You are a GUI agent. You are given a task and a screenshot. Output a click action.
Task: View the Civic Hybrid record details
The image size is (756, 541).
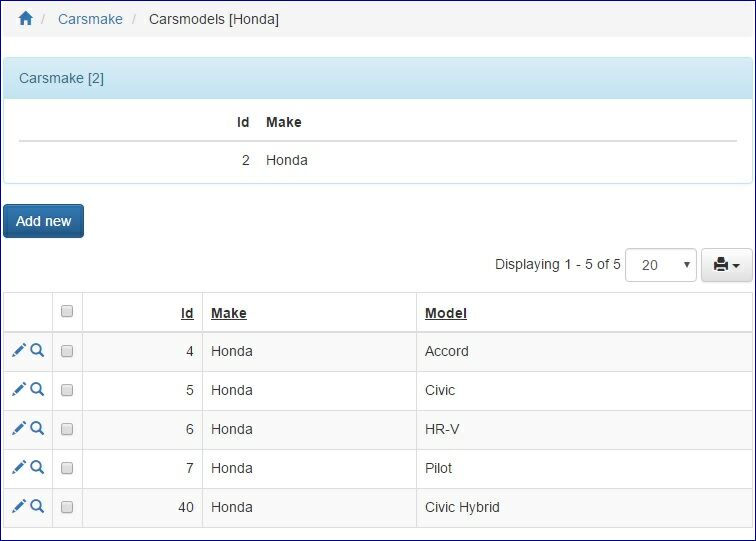coord(37,506)
